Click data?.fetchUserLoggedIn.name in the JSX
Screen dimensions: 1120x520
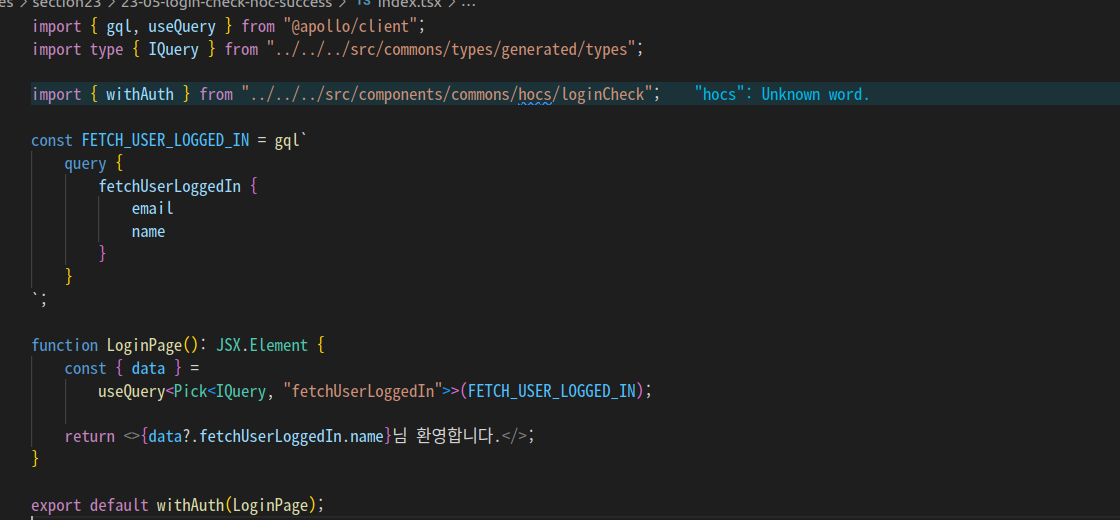266,436
